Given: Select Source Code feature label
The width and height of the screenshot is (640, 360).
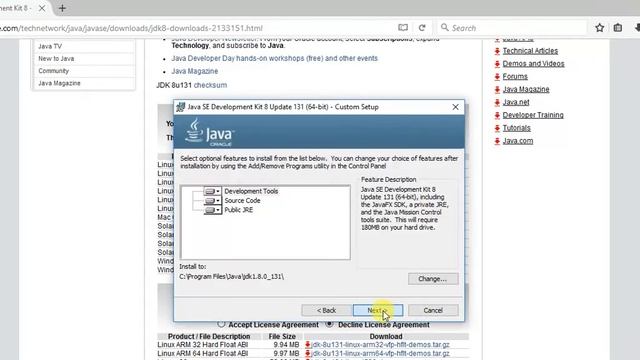Looking at the screenshot, I should [x=242, y=200].
